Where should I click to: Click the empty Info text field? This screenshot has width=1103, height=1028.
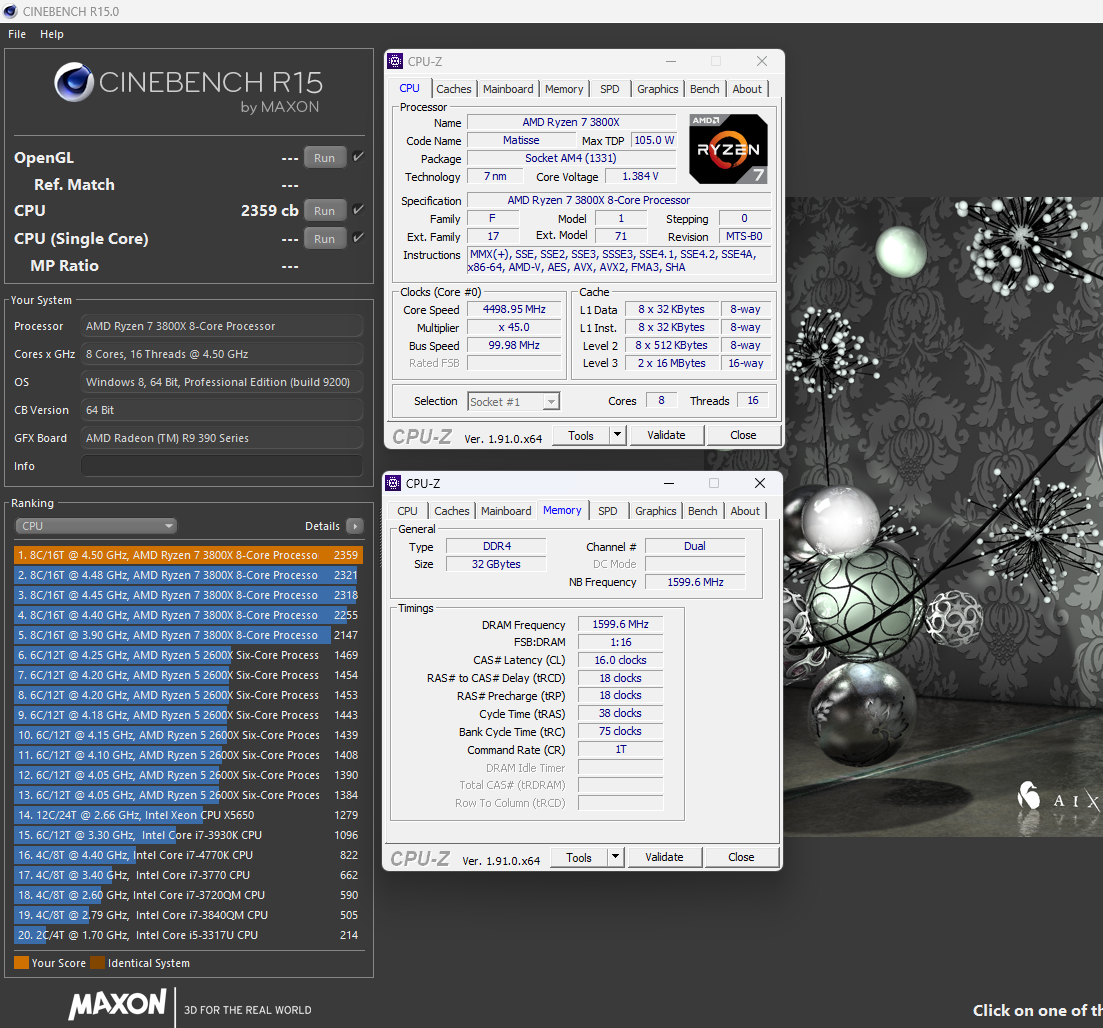pyautogui.click(x=221, y=466)
